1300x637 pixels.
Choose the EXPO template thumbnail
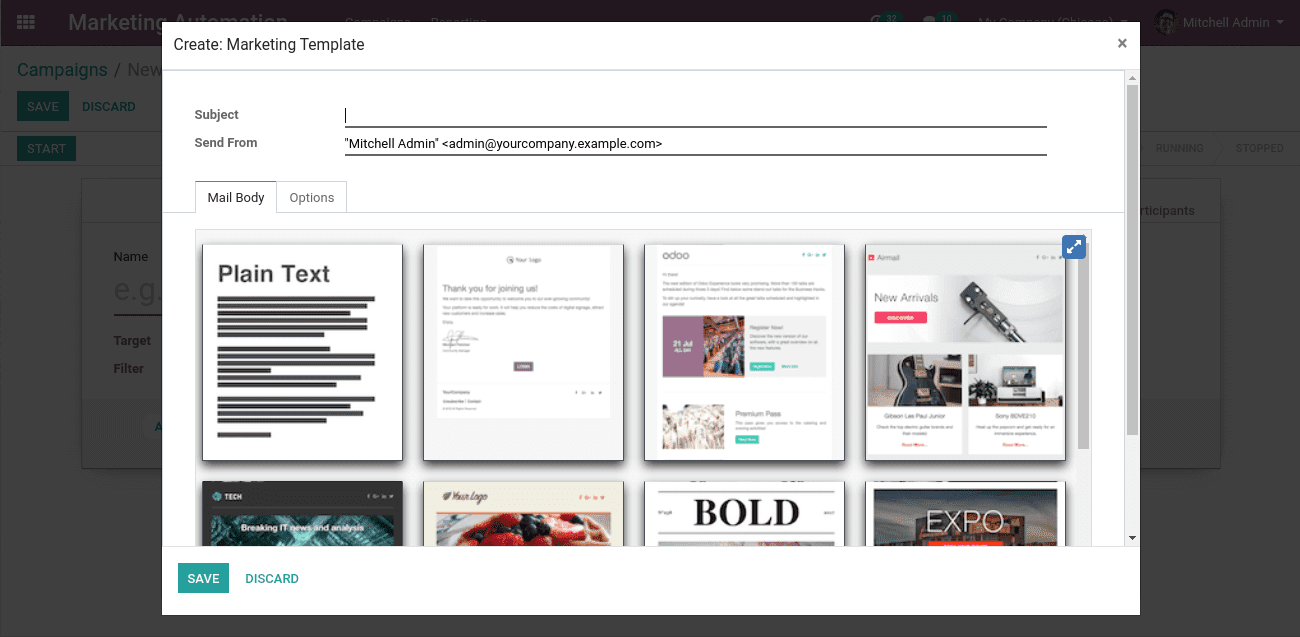[965, 513]
